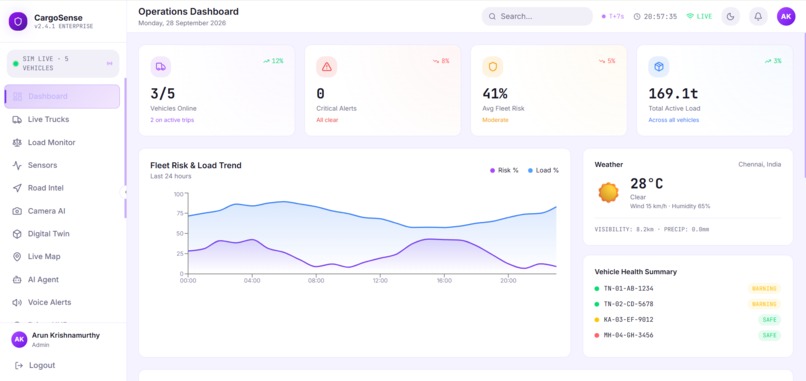Click the '3/5' Vehicles Online value
The width and height of the screenshot is (806, 381).
coord(162,94)
